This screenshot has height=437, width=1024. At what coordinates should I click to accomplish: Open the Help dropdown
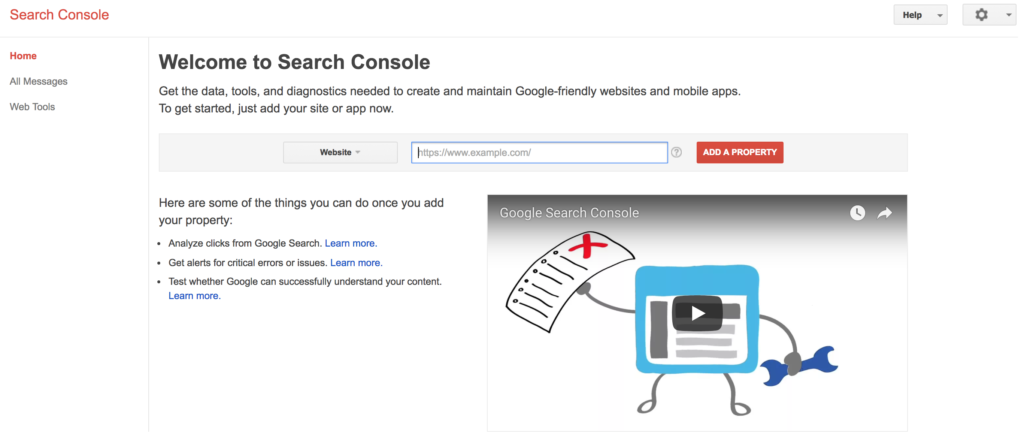(x=920, y=15)
